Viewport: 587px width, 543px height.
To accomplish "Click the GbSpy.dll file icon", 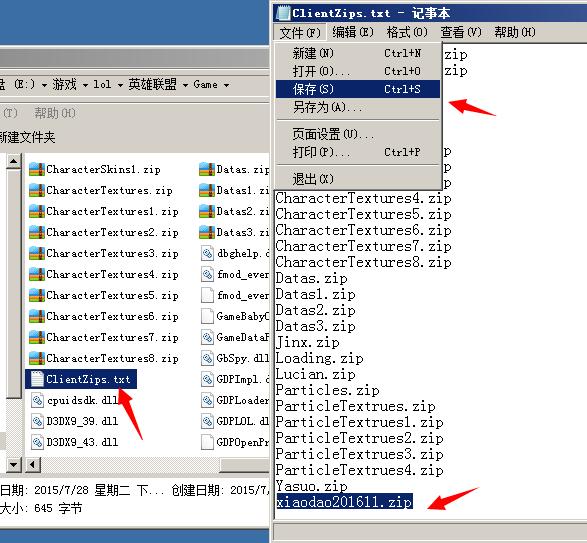I will (207, 358).
